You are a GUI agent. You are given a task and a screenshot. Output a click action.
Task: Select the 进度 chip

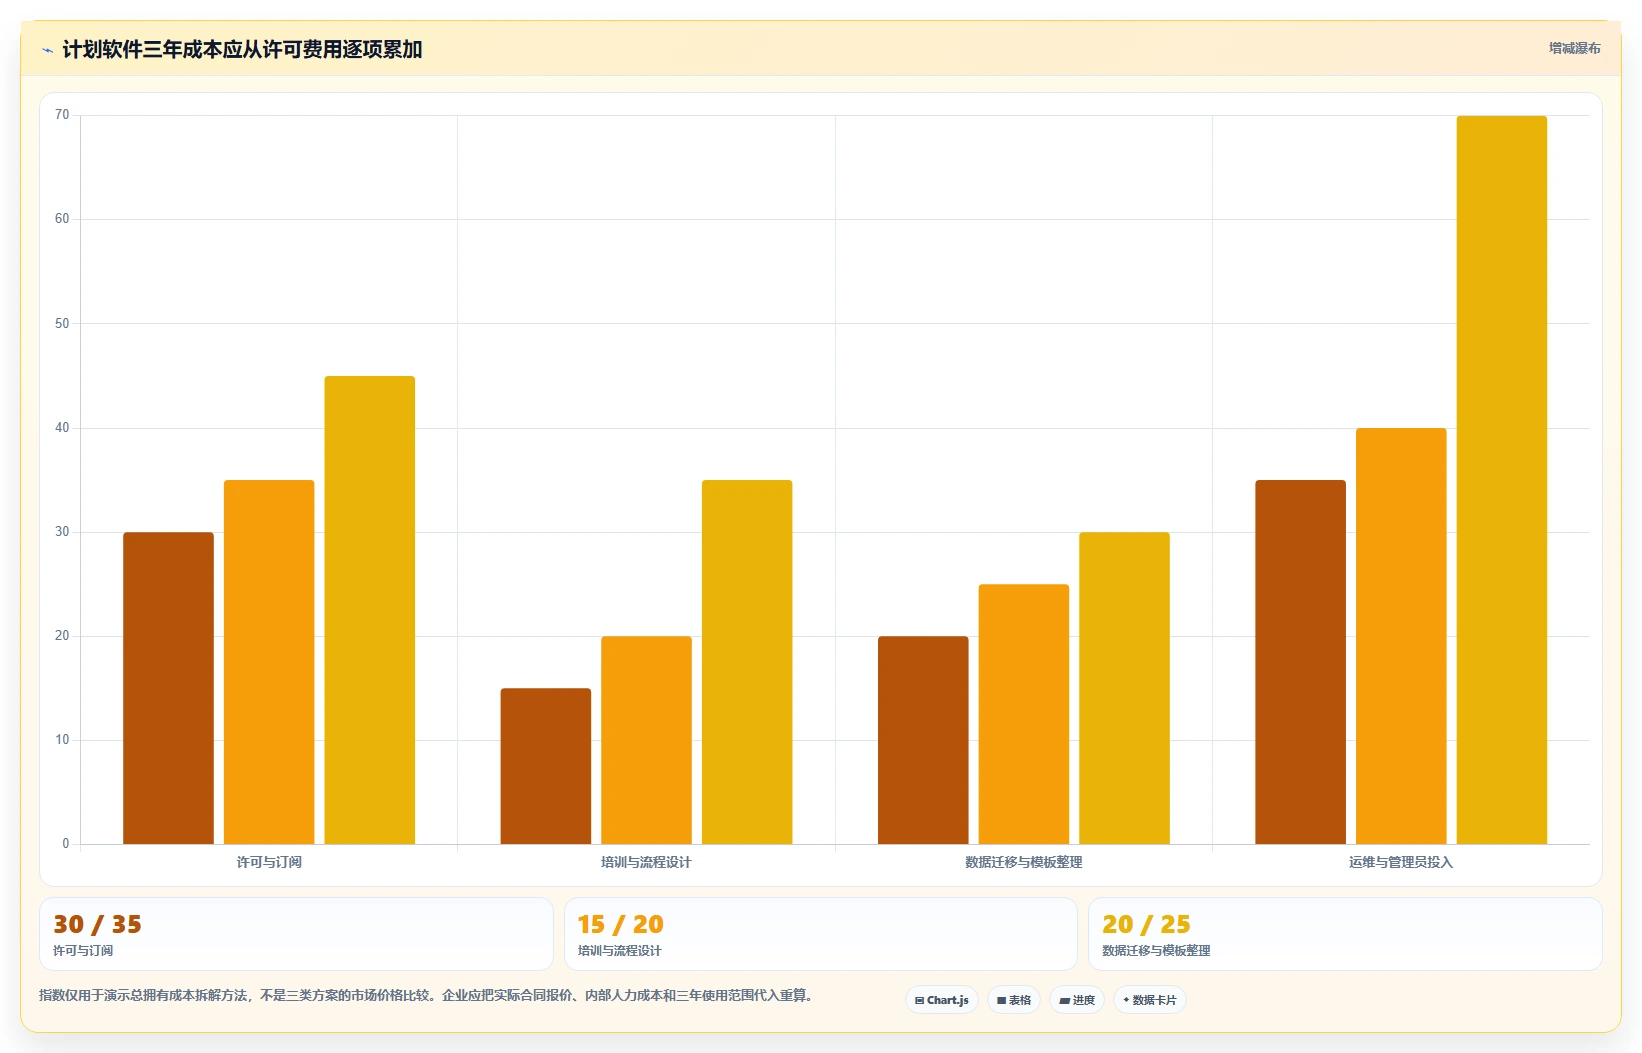[x=1077, y=1000]
